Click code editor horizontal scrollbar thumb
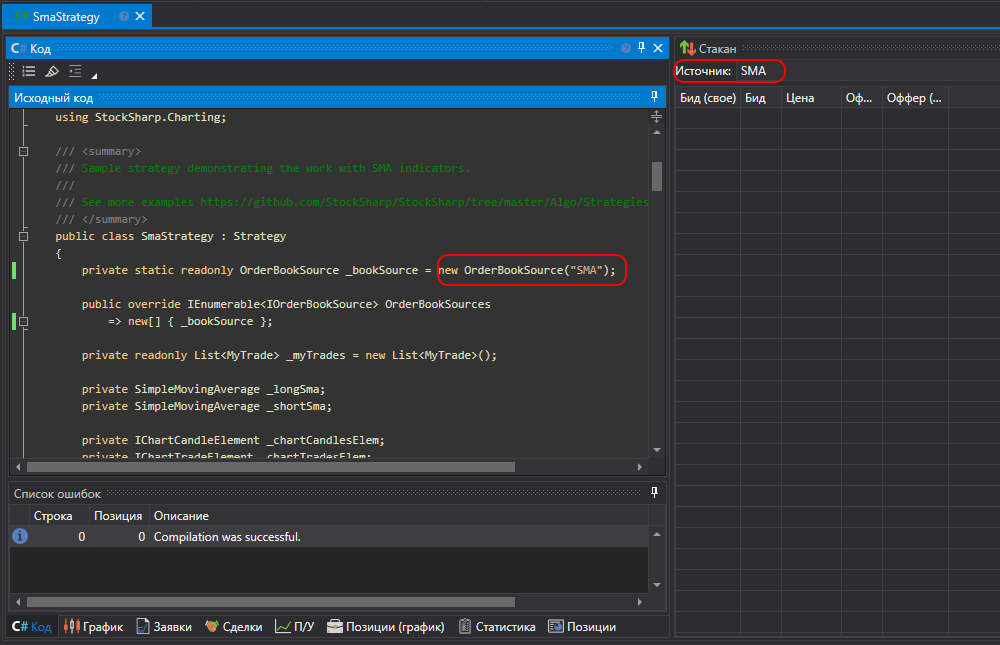Screen dimensions: 1000x645 pyautogui.click(x=270, y=467)
